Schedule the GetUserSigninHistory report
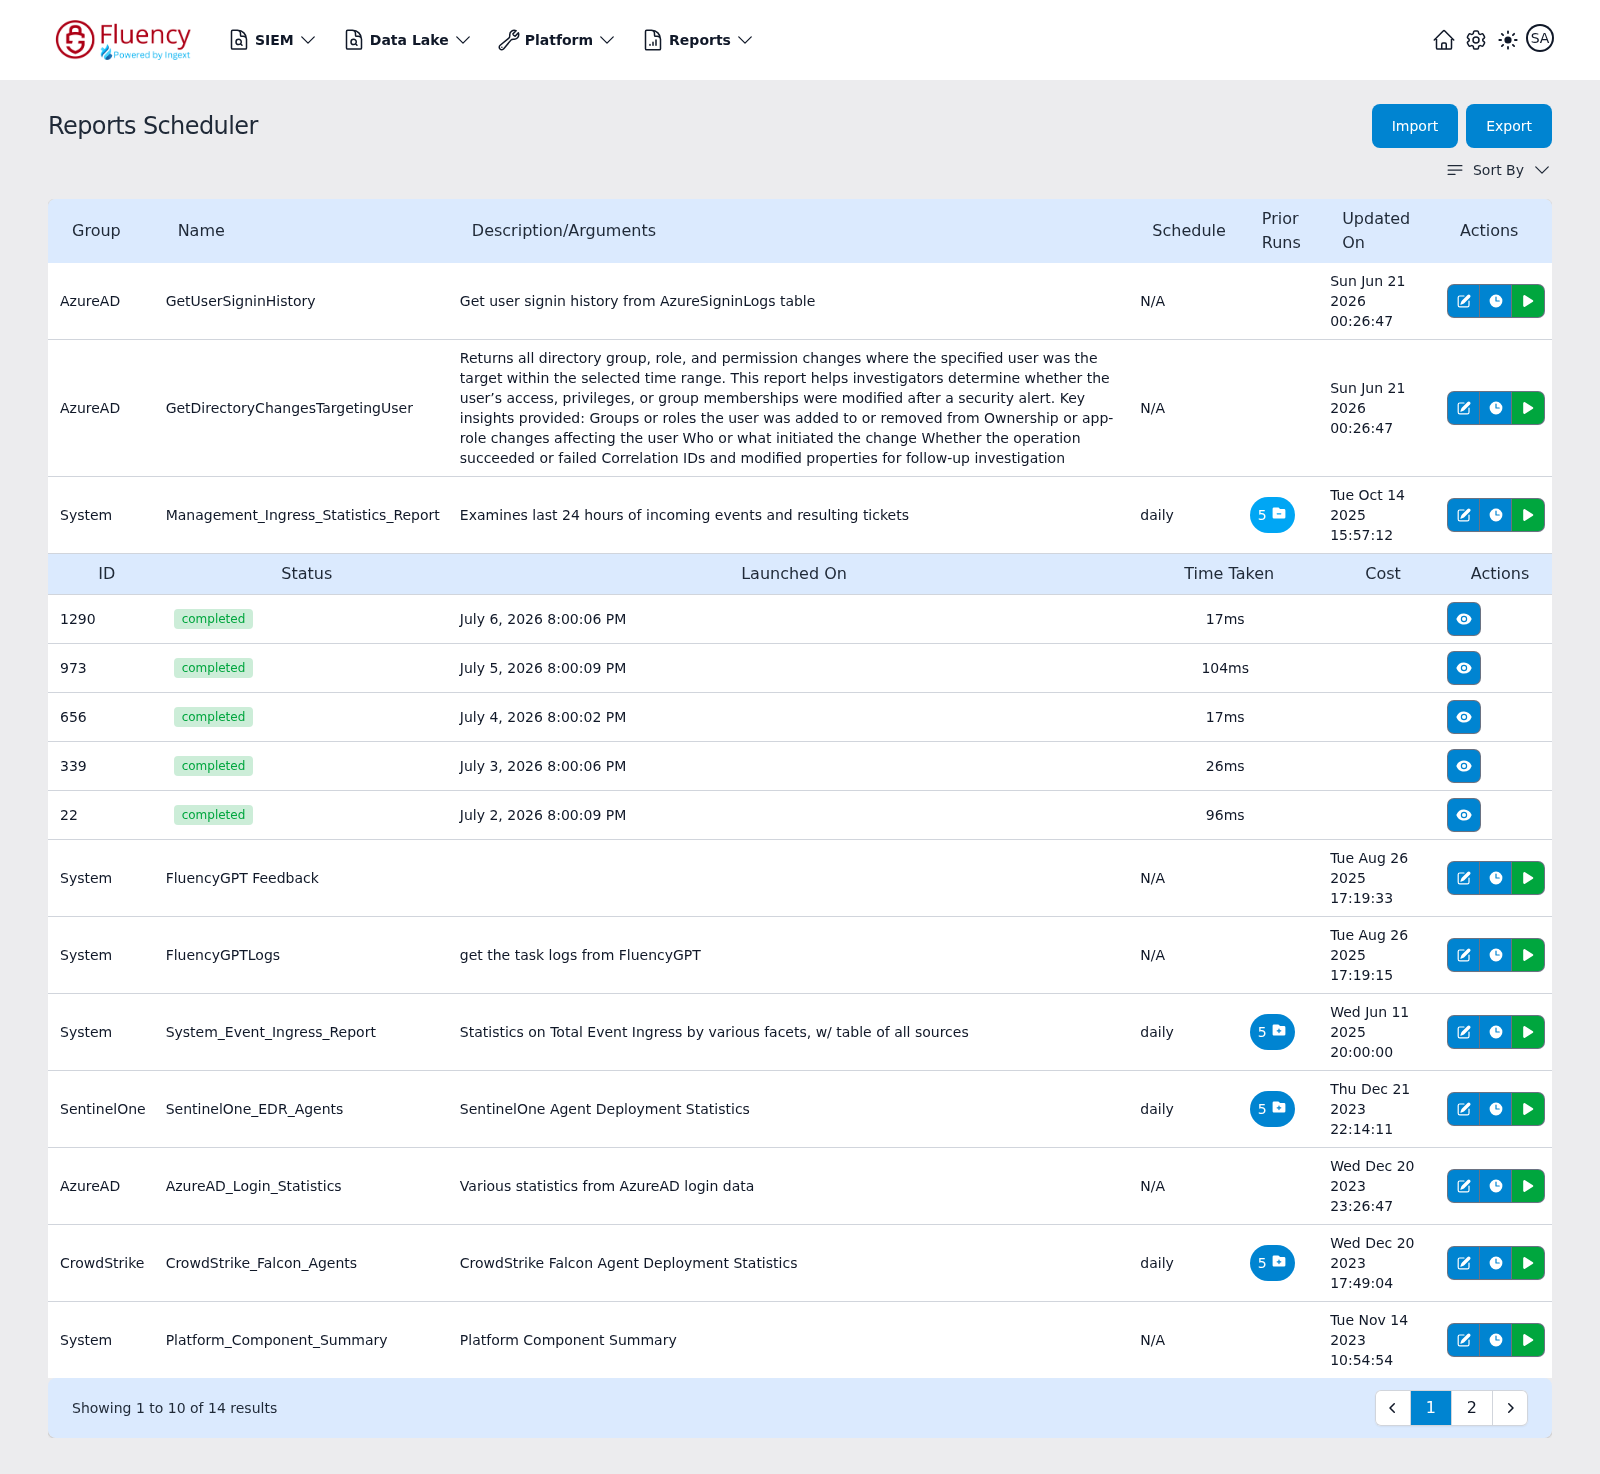The image size is (1600, 1474). coord(1496,301)
